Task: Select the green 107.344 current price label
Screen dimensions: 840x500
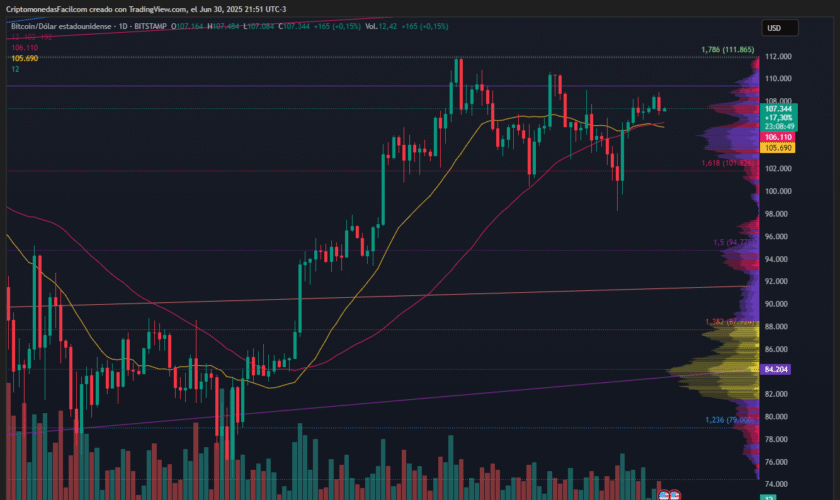Action: click(778, 117)
